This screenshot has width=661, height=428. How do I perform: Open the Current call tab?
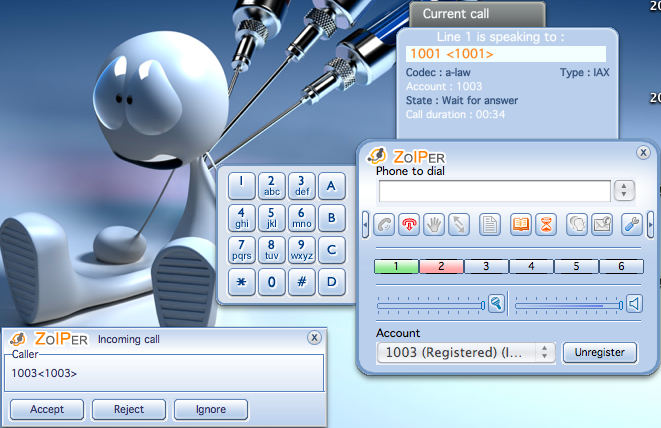coord(477,14)
